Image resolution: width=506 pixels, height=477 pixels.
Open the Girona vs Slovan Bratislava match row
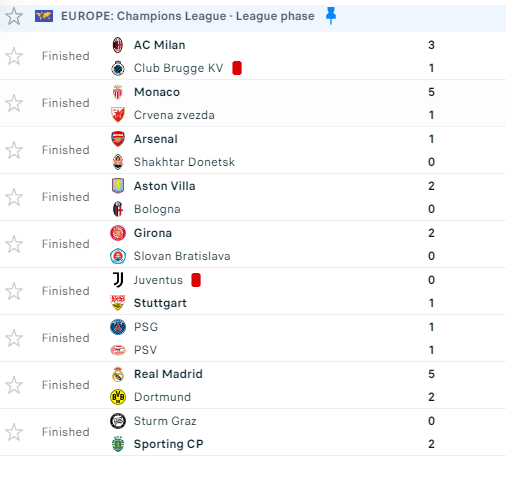(x=253, y=244)
